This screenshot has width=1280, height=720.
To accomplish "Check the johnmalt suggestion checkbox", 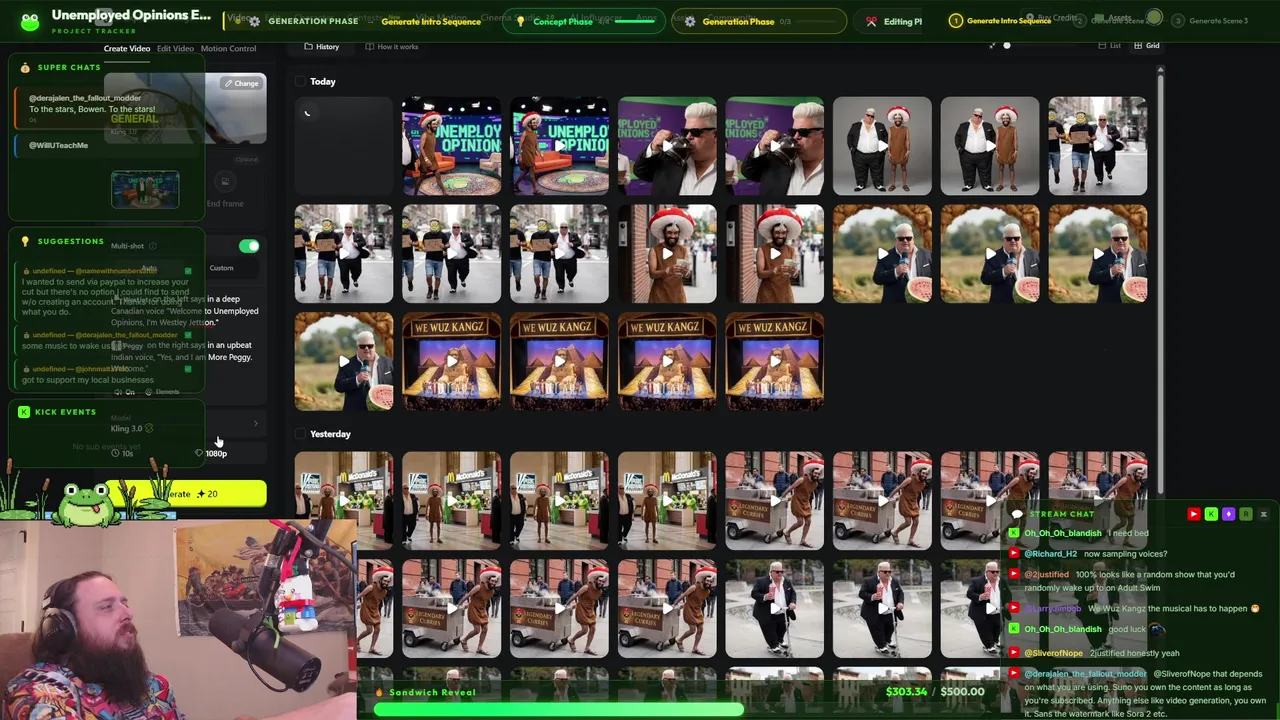I will (188, 369).
